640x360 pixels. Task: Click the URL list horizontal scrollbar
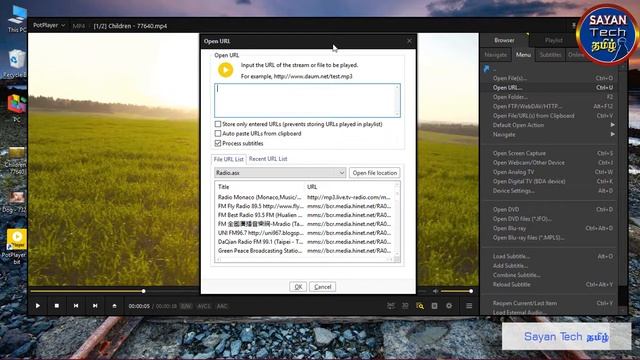coord(304,259)
